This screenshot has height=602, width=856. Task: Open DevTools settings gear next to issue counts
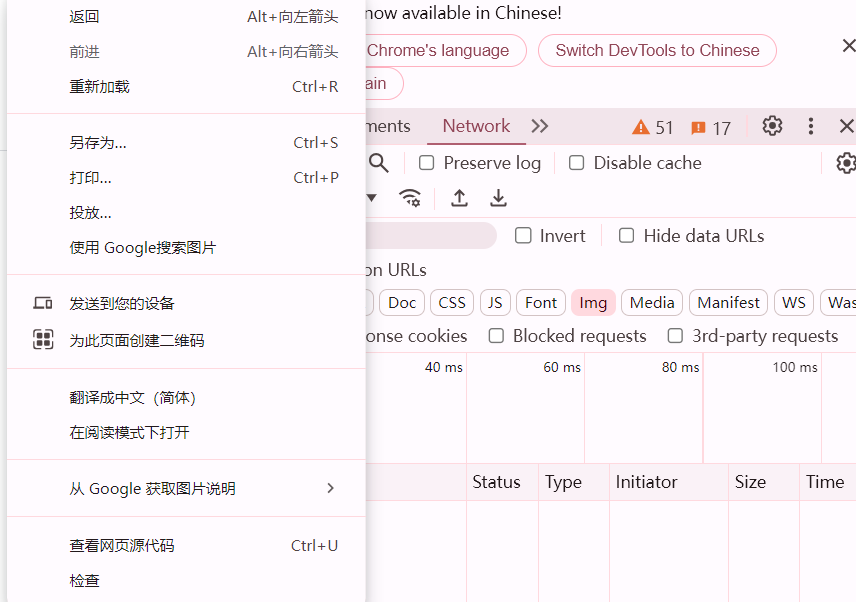(772, 126)
